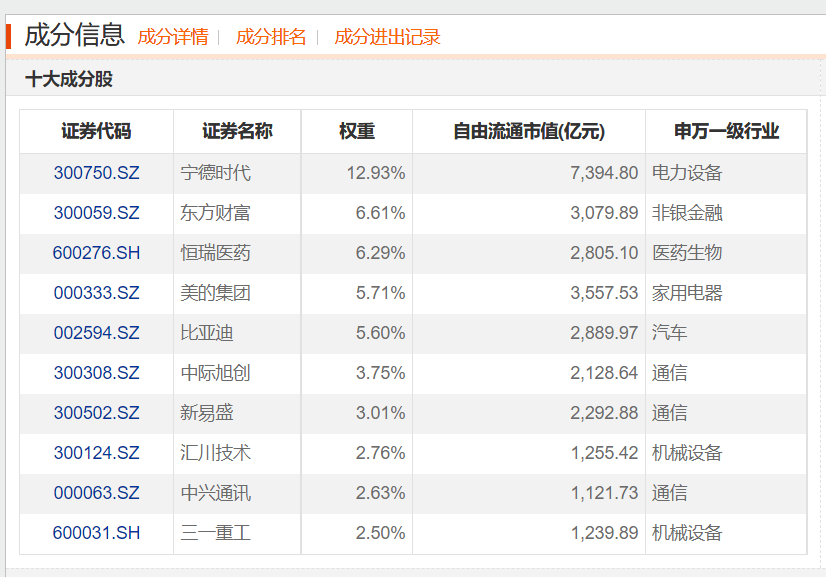Open stock code 300502.SZ
The image size is (826, 577).
click(x=96, y=413)
